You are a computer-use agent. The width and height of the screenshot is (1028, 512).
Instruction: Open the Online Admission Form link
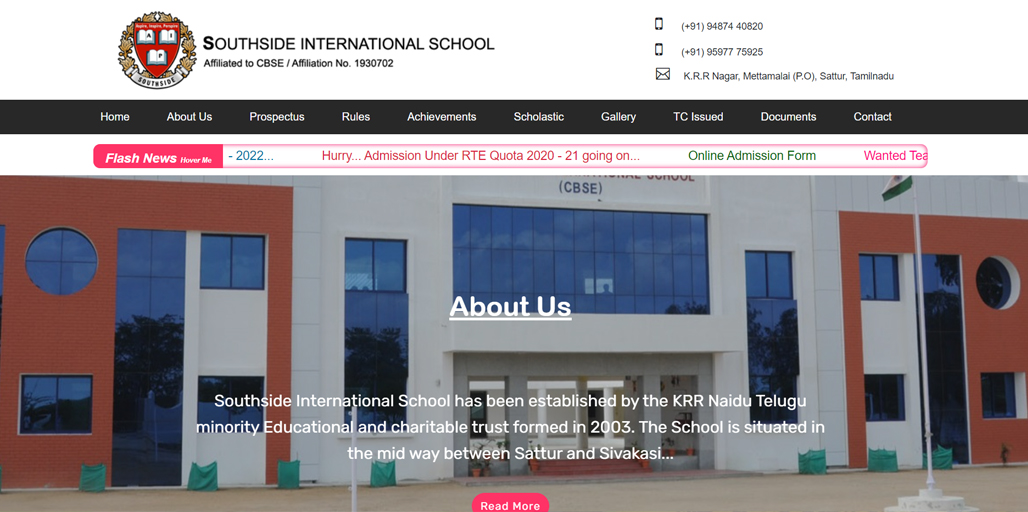pos(752,156)
